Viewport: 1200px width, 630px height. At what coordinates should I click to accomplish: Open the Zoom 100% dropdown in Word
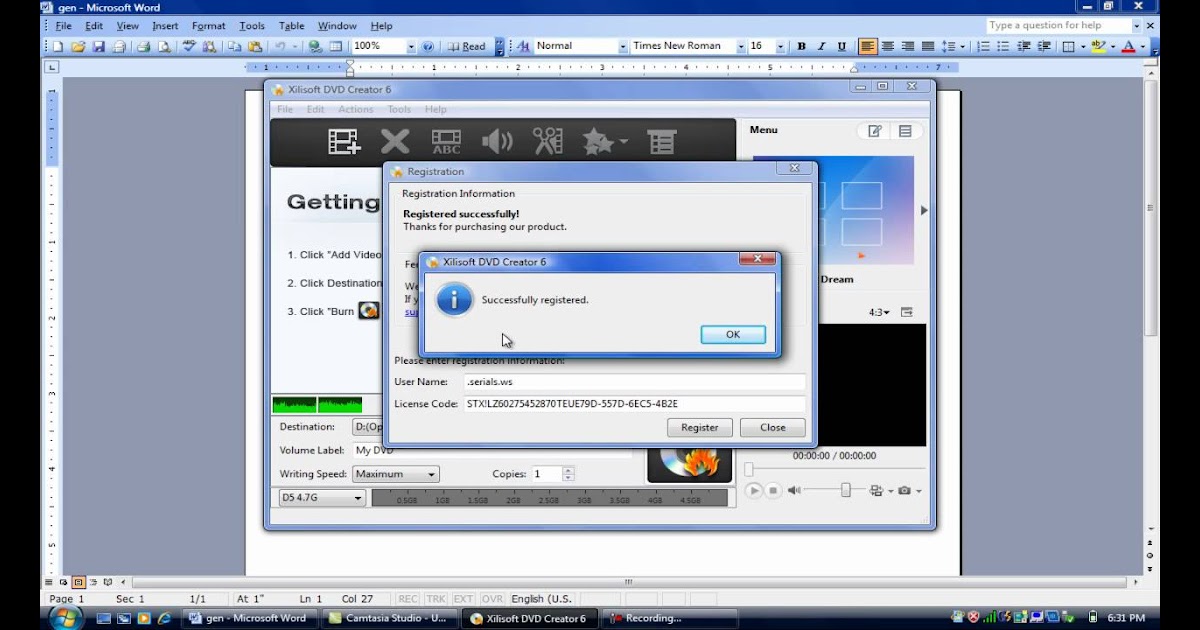coord(411,46)
